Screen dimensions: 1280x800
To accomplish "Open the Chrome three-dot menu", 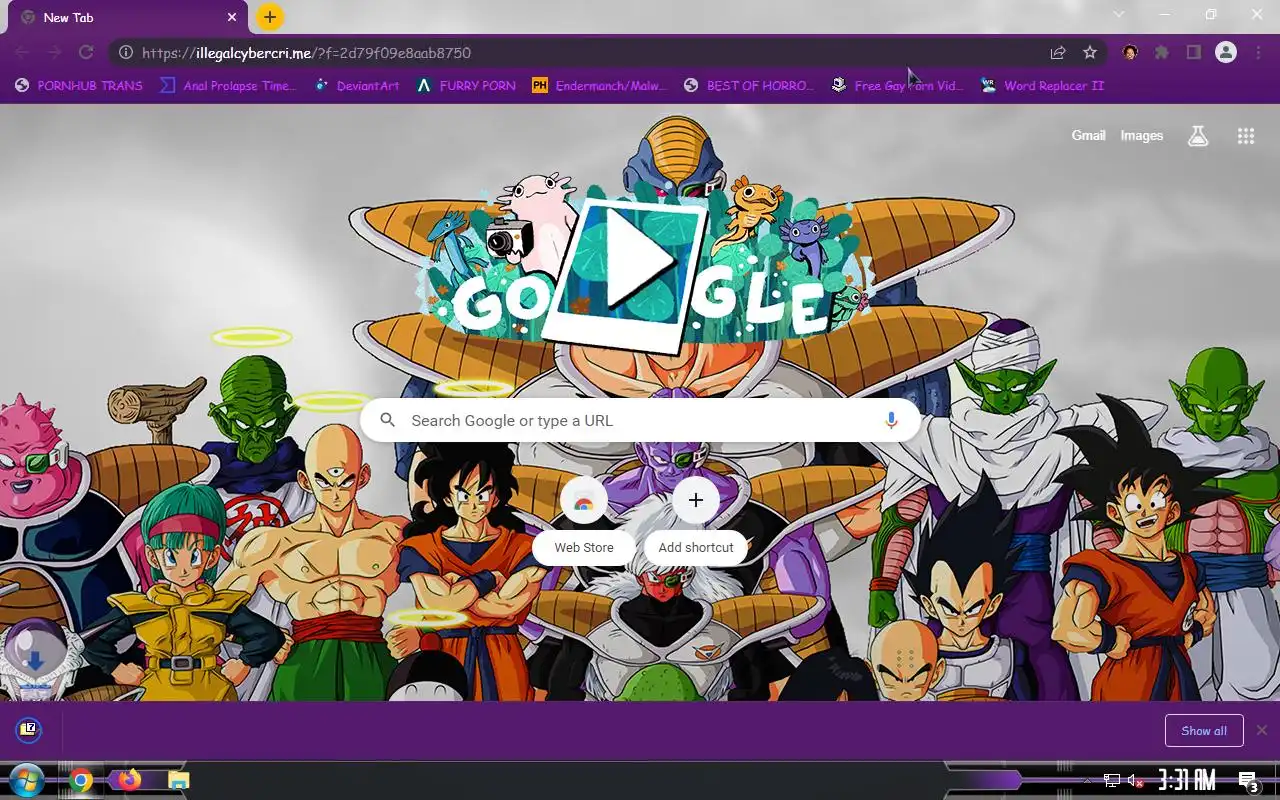I will pos(1258,52).
